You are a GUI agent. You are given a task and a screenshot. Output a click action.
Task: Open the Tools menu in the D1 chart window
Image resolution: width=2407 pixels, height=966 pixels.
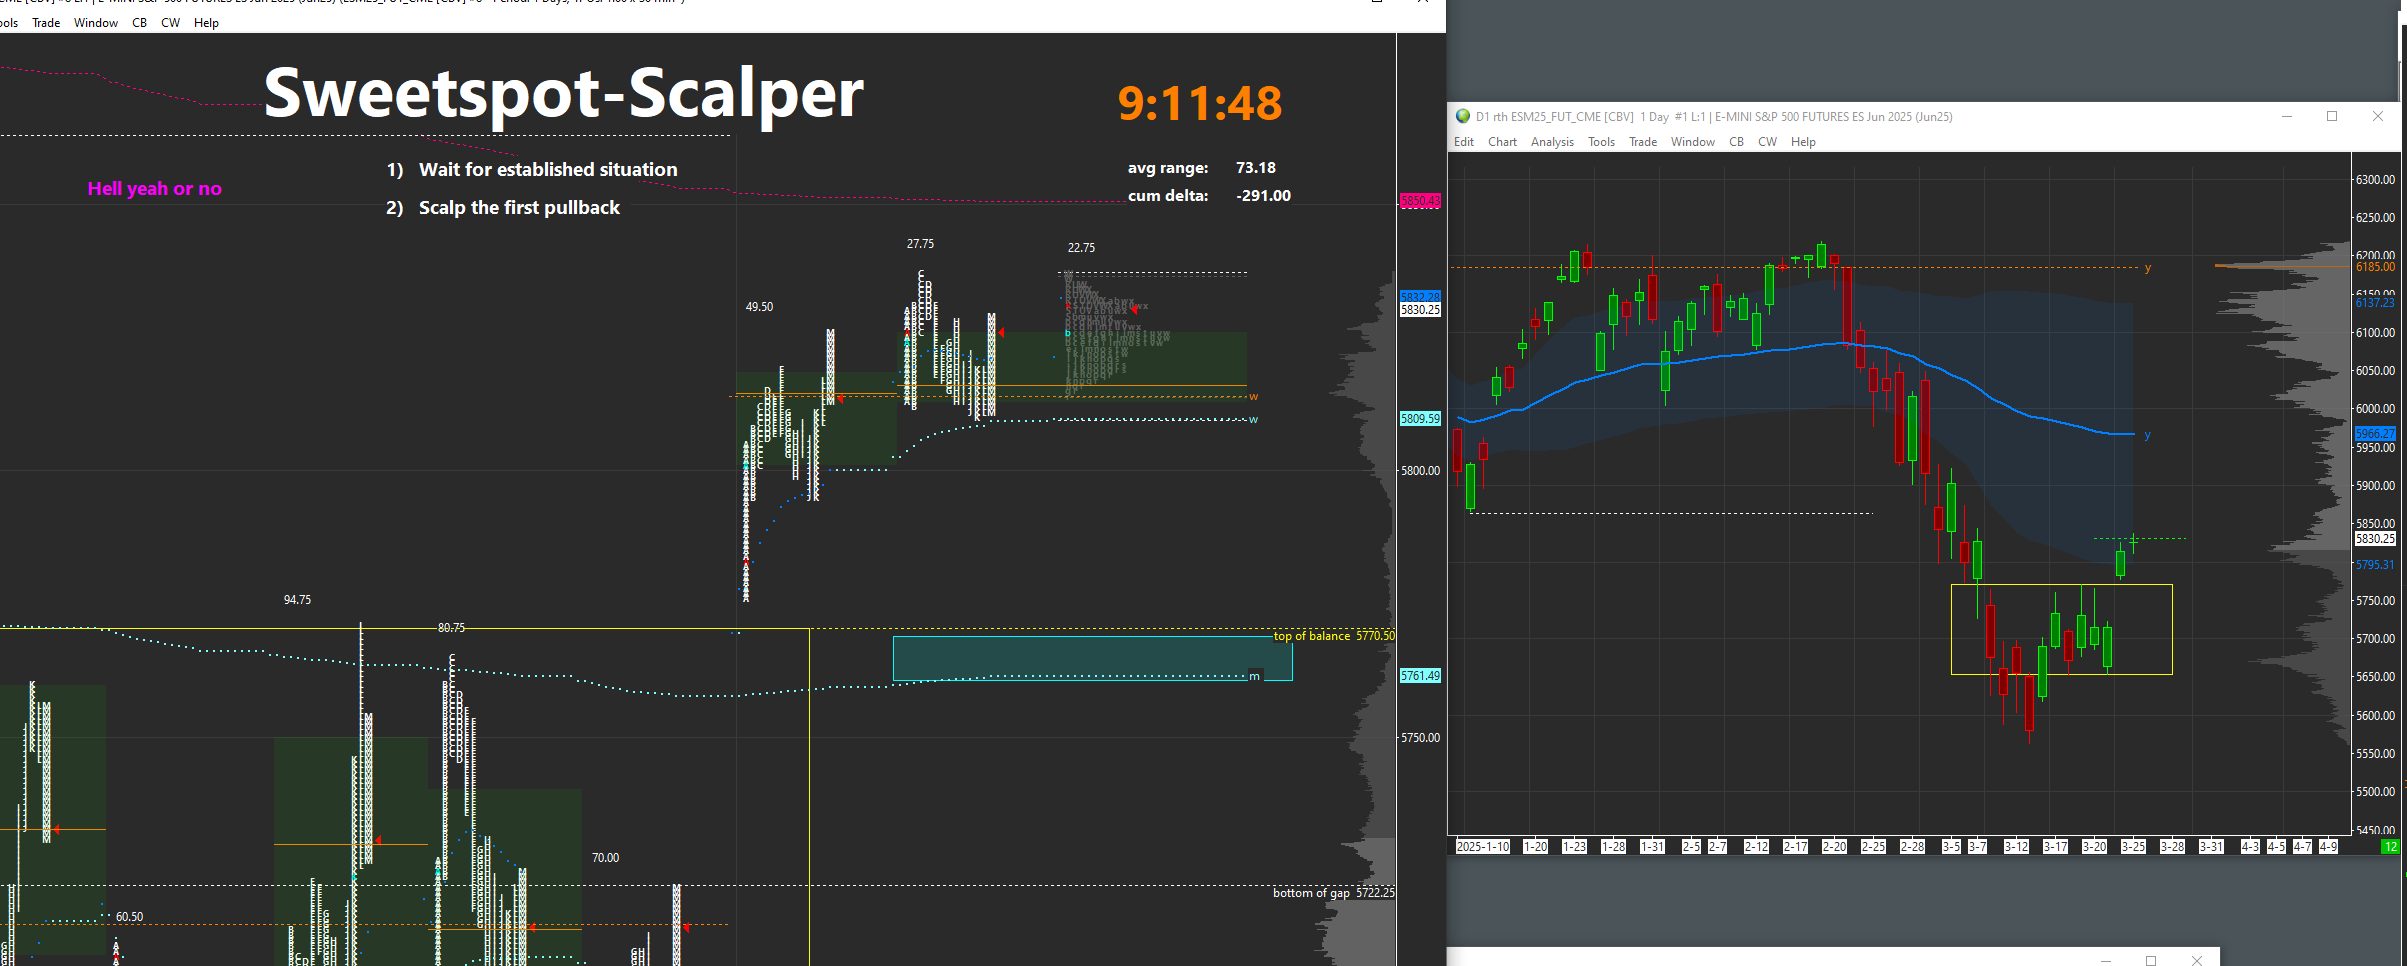tap(1601, 142)
